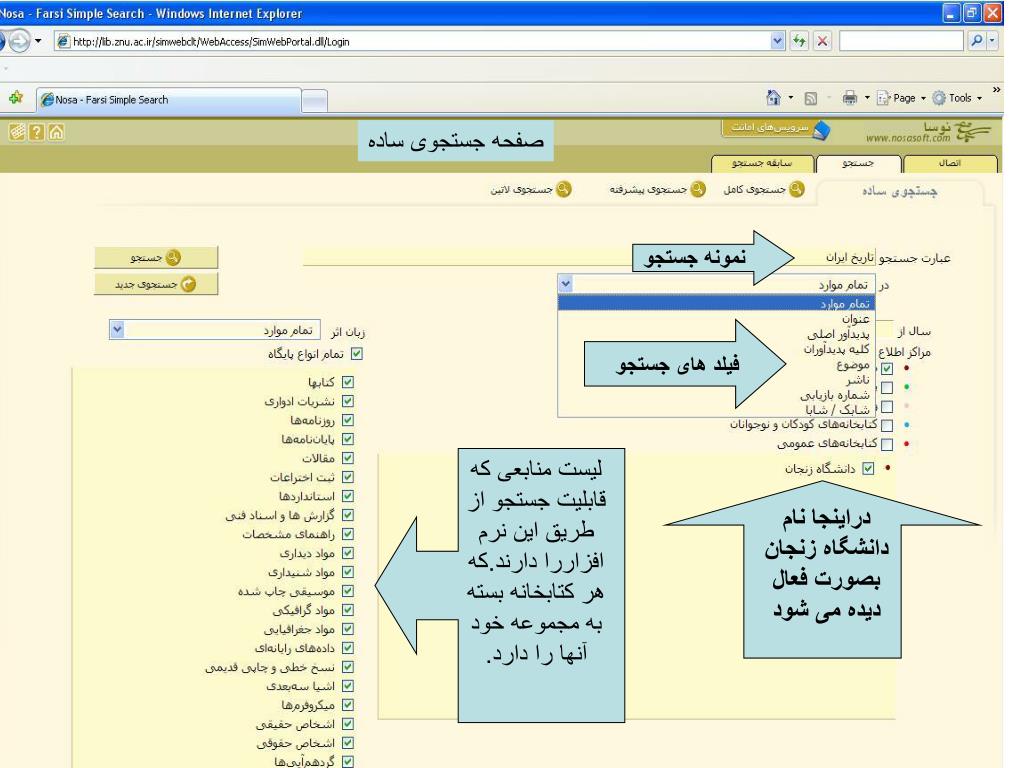Open the Print options dropdown arrow
Image resolution: width=1024 pixels, height=768 pixels.
pos(867,98)
